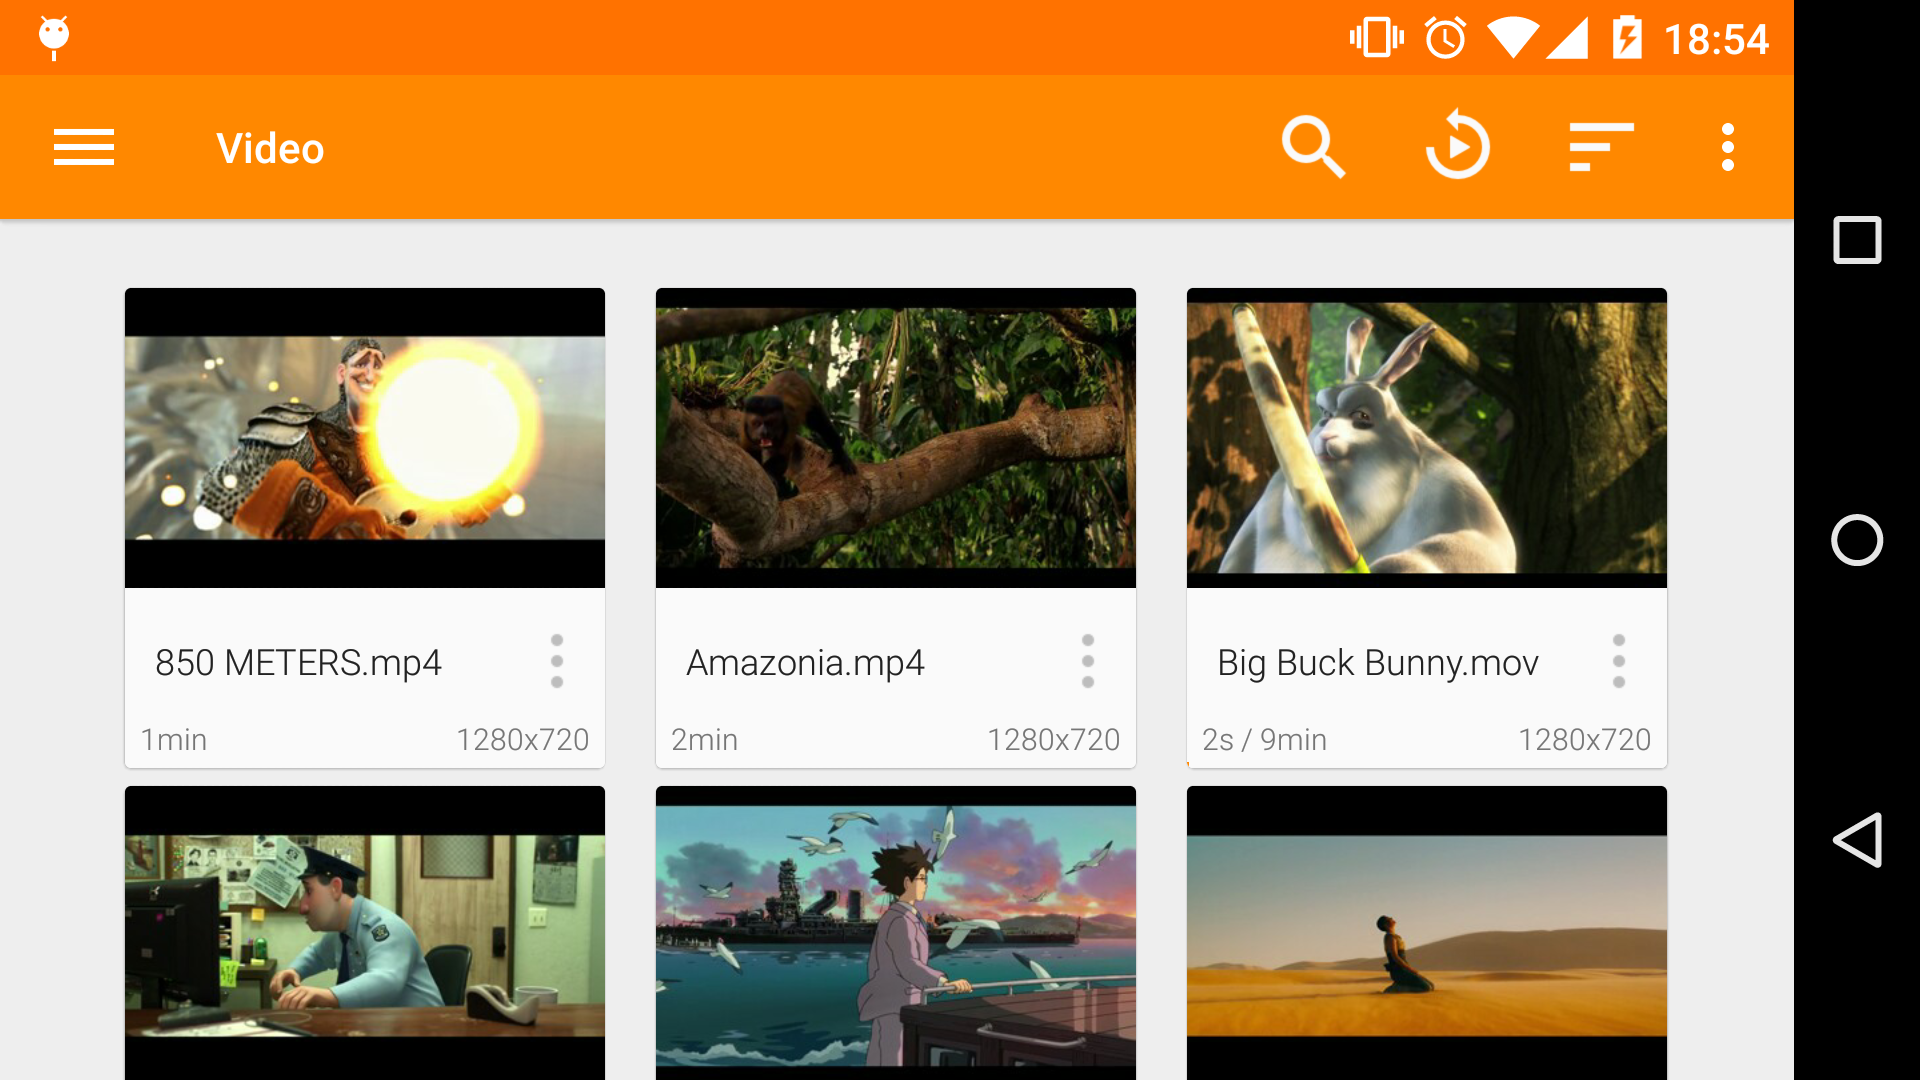Open the Big Buck Bunny.mov video
Screen dimensions: 1920x1080
(x=1426, y=437)
